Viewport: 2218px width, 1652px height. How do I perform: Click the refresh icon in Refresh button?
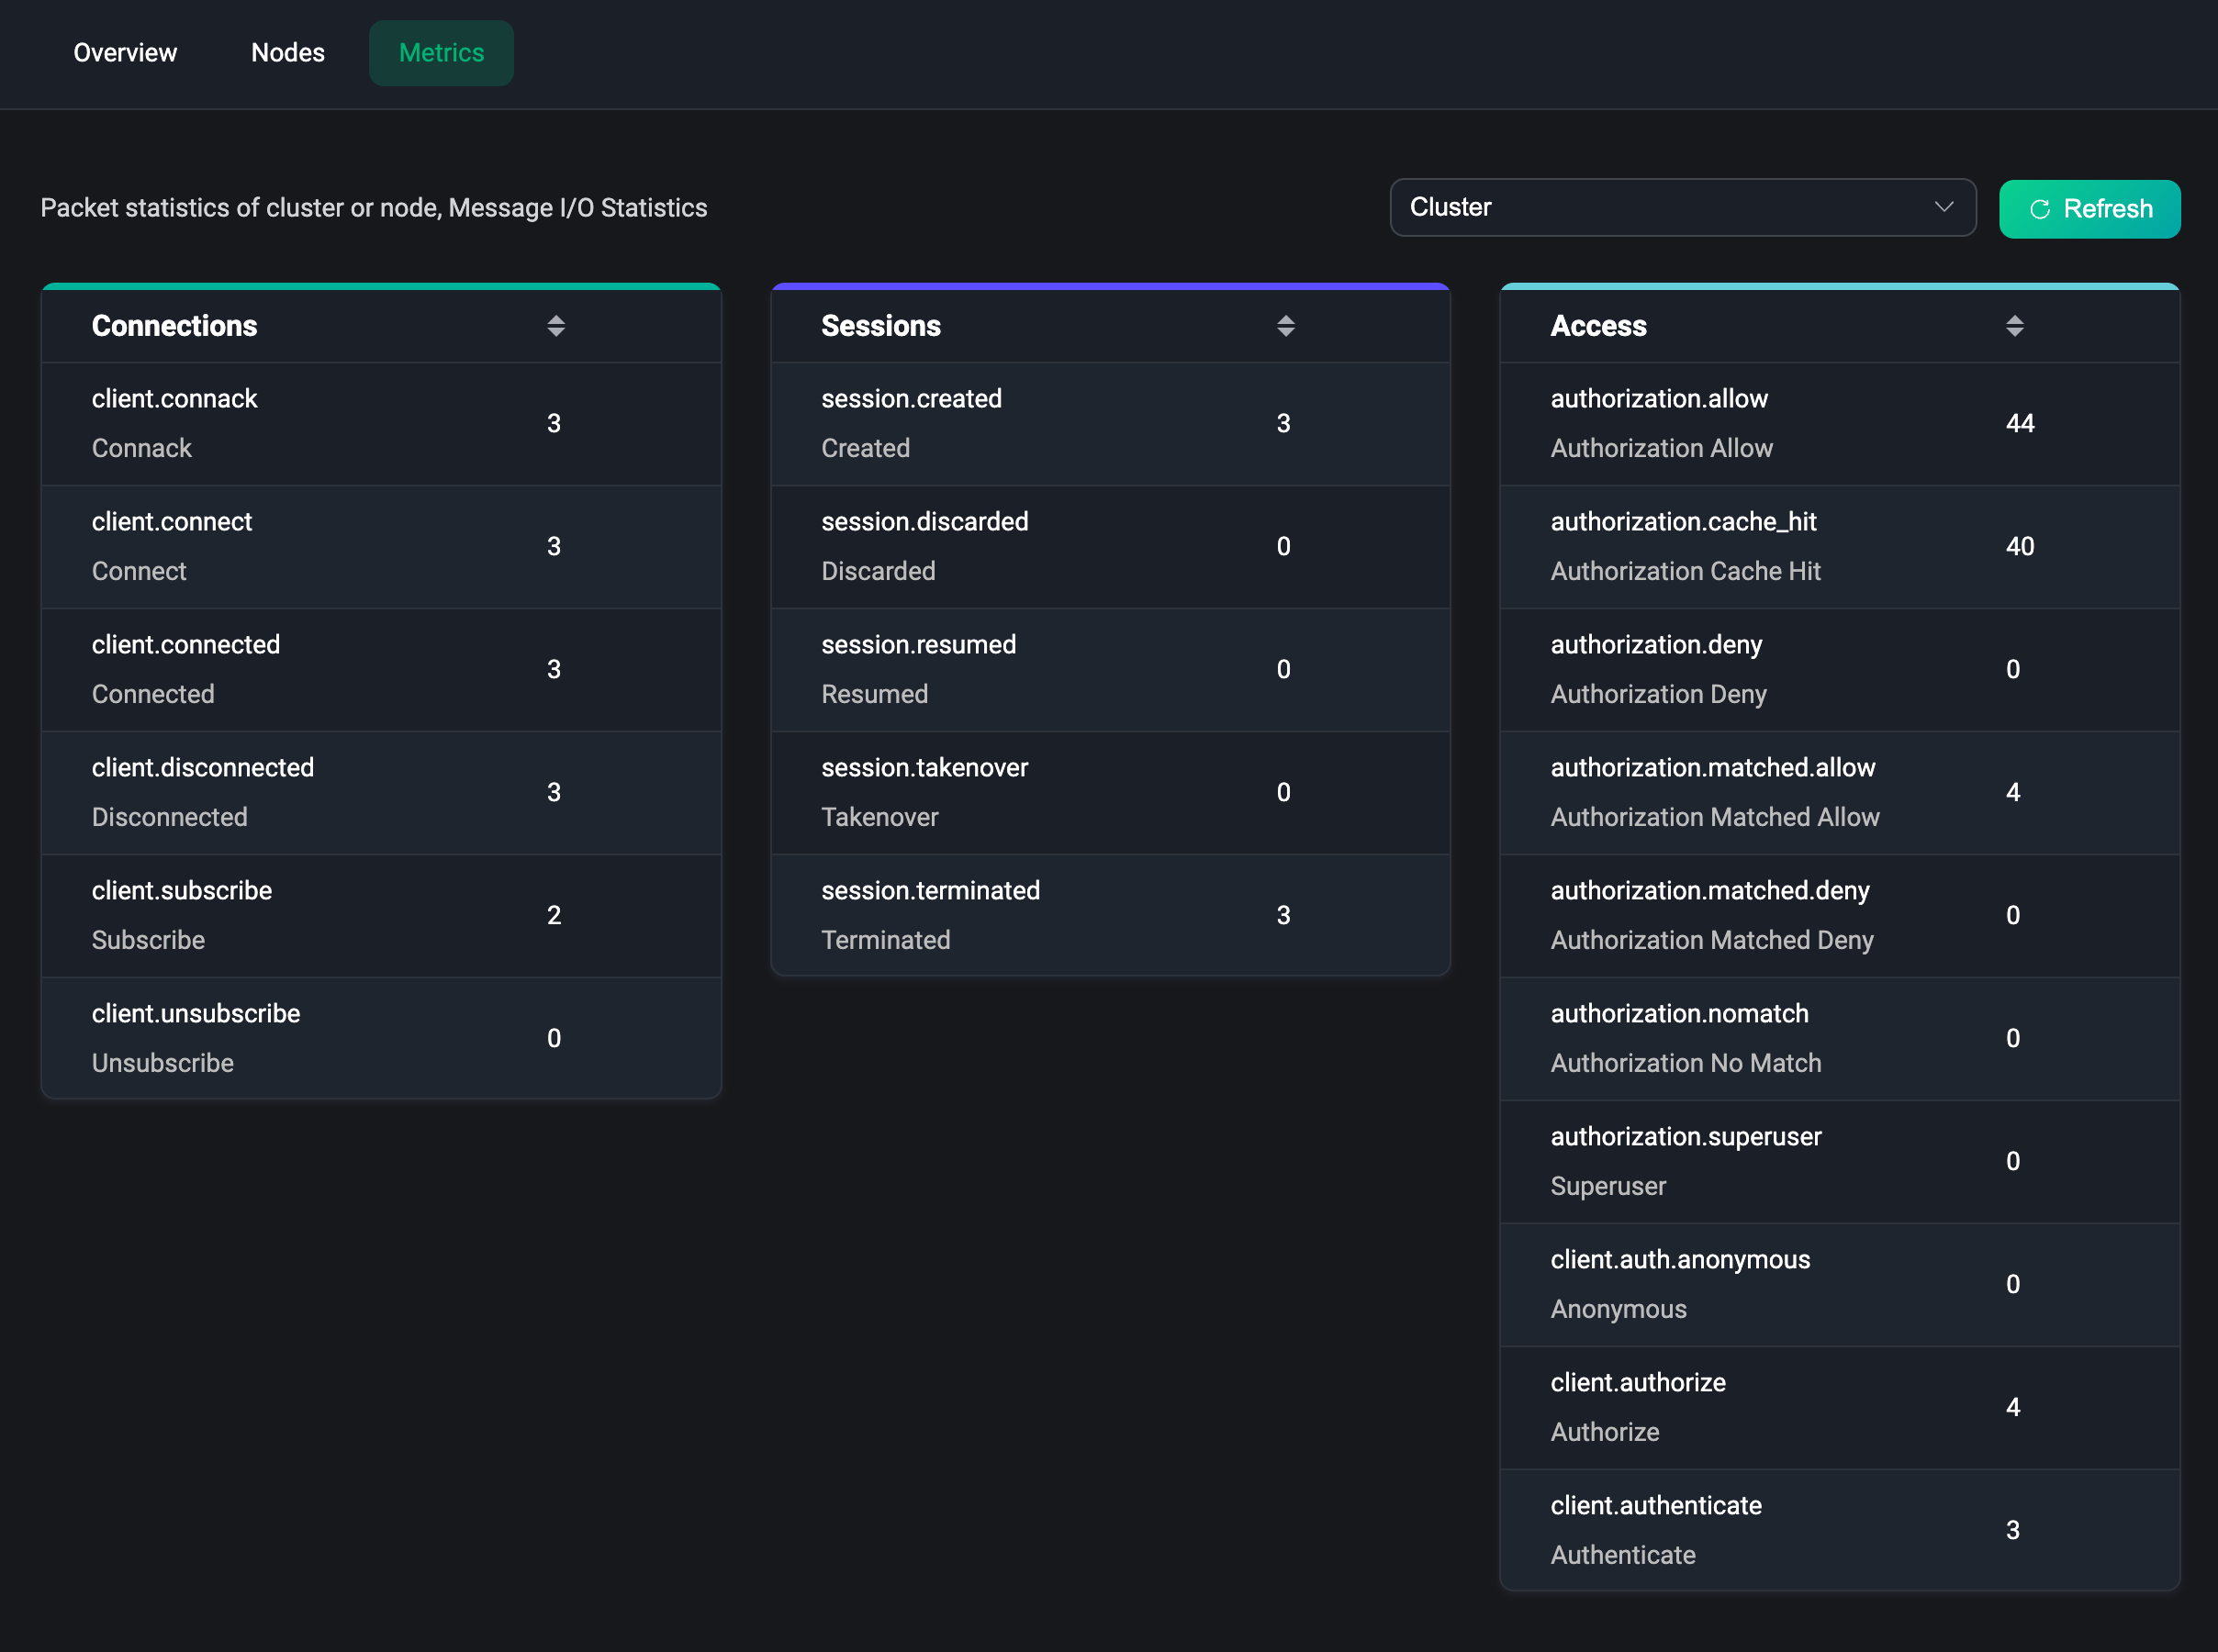[x=2039, y=209]
